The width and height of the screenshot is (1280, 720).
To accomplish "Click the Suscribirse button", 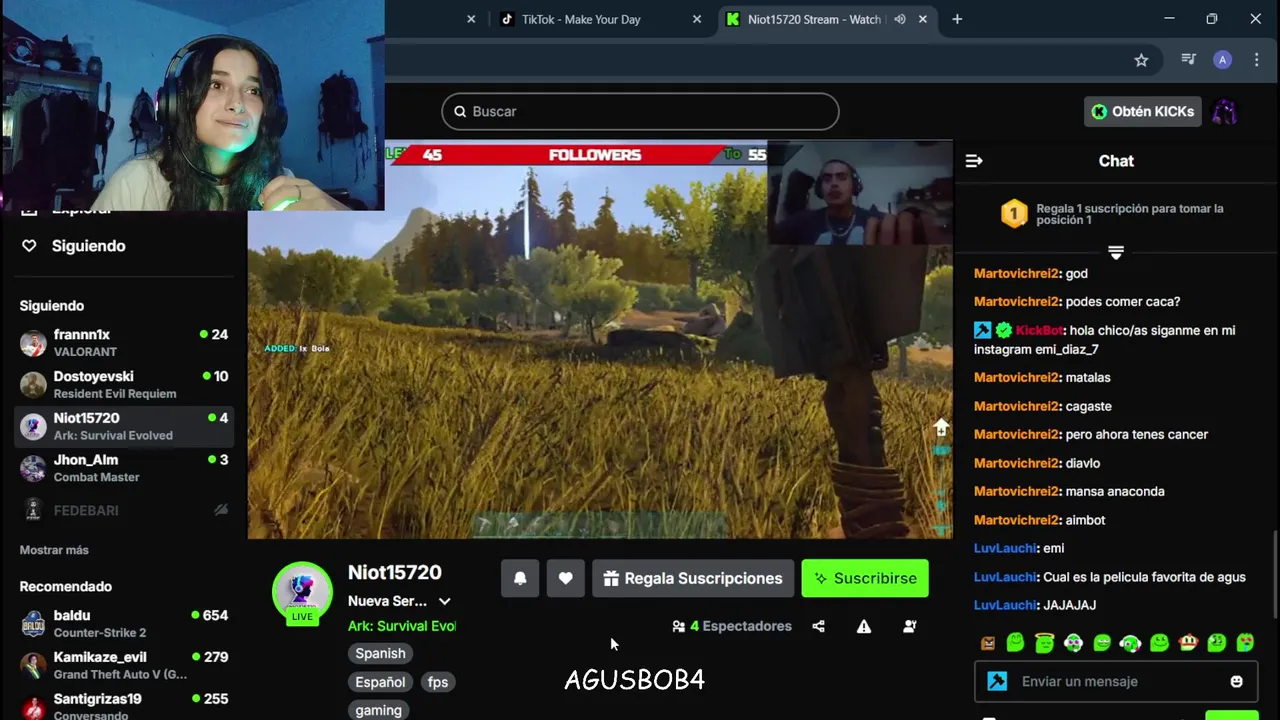I will [x=865, y=578].
